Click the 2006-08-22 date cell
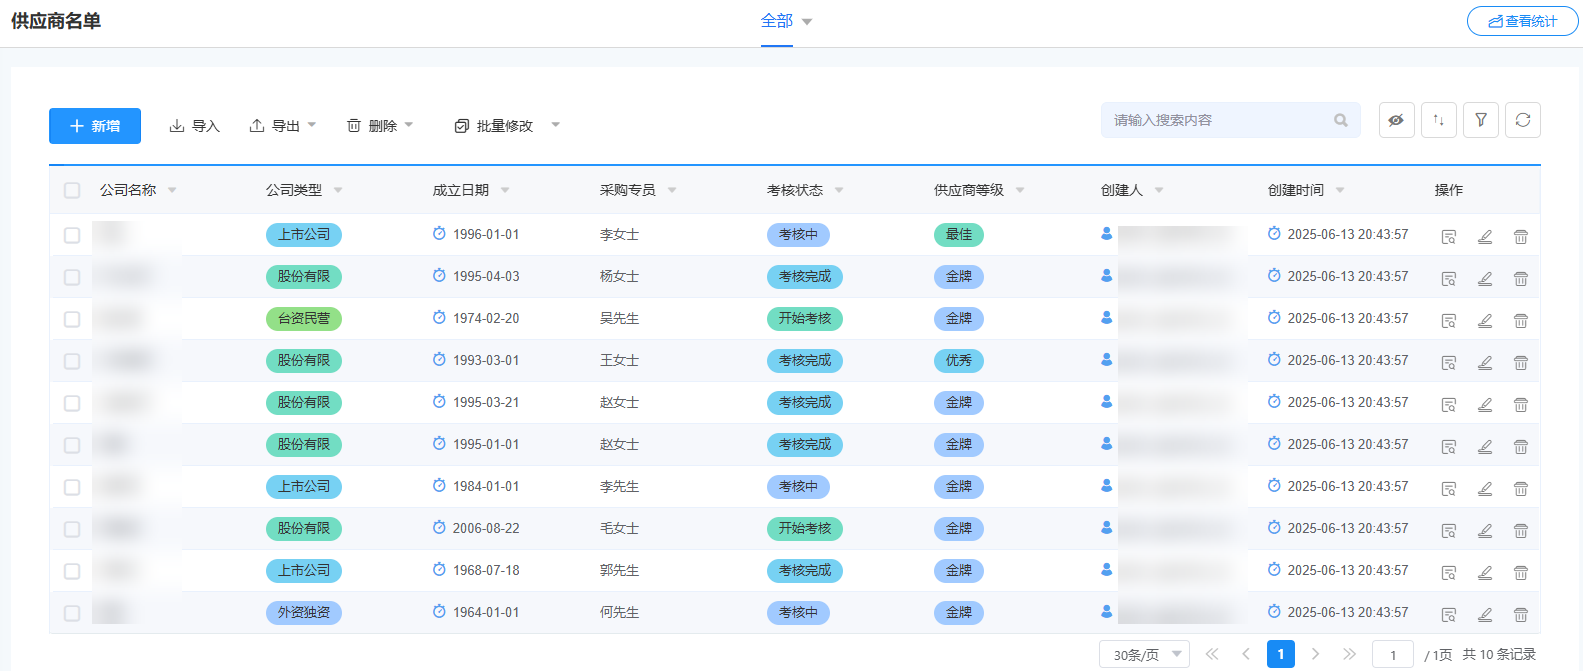 tap(486, 528)
